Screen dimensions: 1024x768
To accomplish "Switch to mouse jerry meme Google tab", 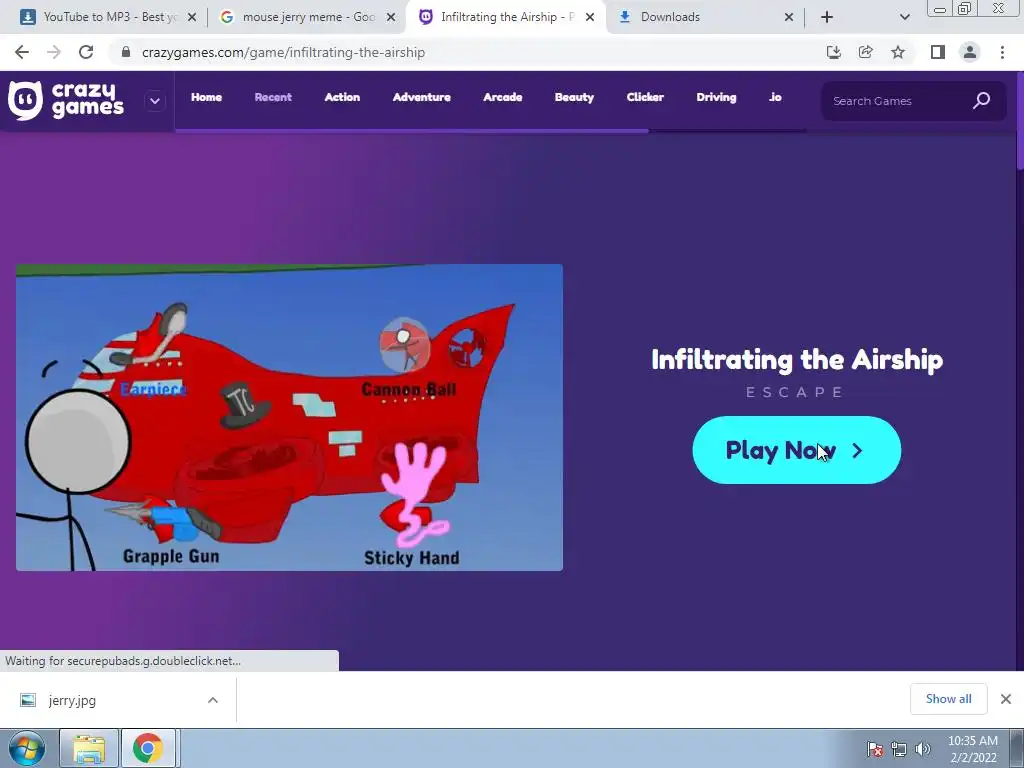I will (306, 17).
